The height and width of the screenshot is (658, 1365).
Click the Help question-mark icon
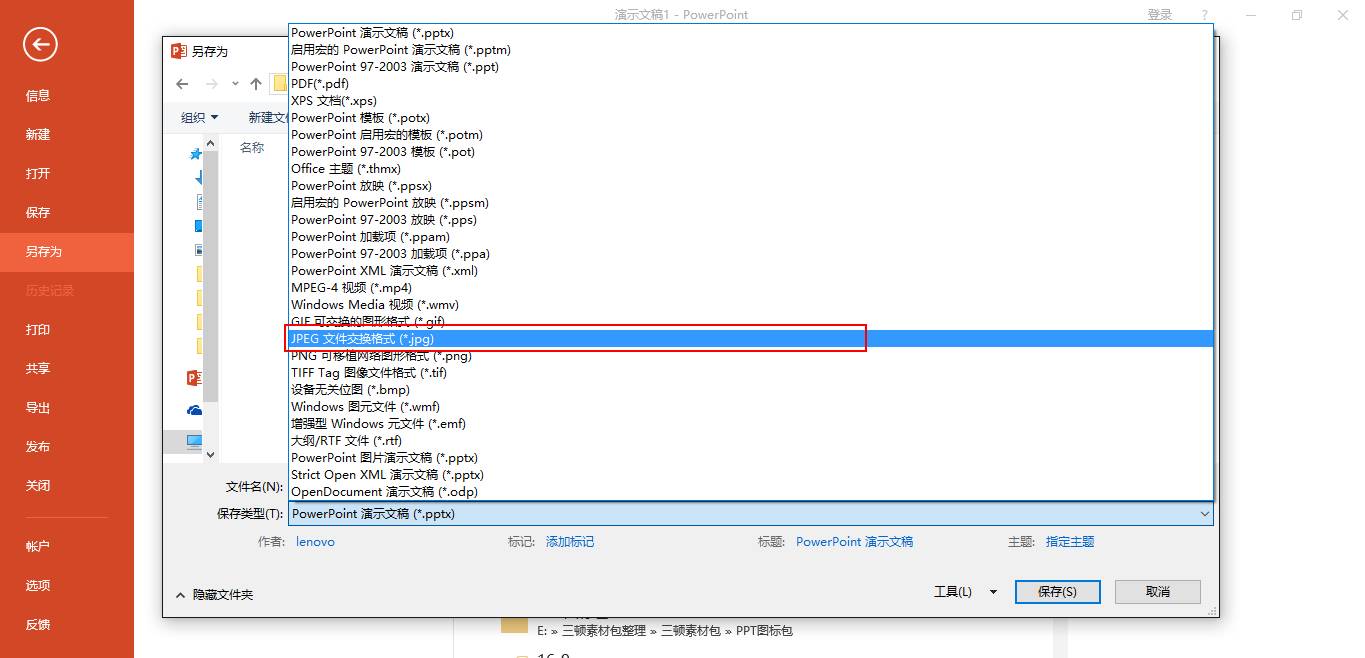1203,14
